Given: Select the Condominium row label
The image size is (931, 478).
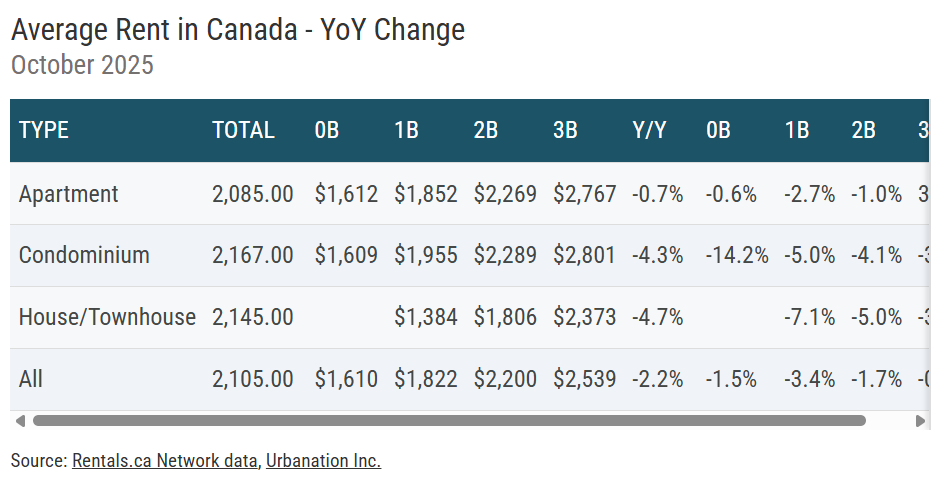Looking at the screenshot, I should pyautogui.click(x=84, y=255).
